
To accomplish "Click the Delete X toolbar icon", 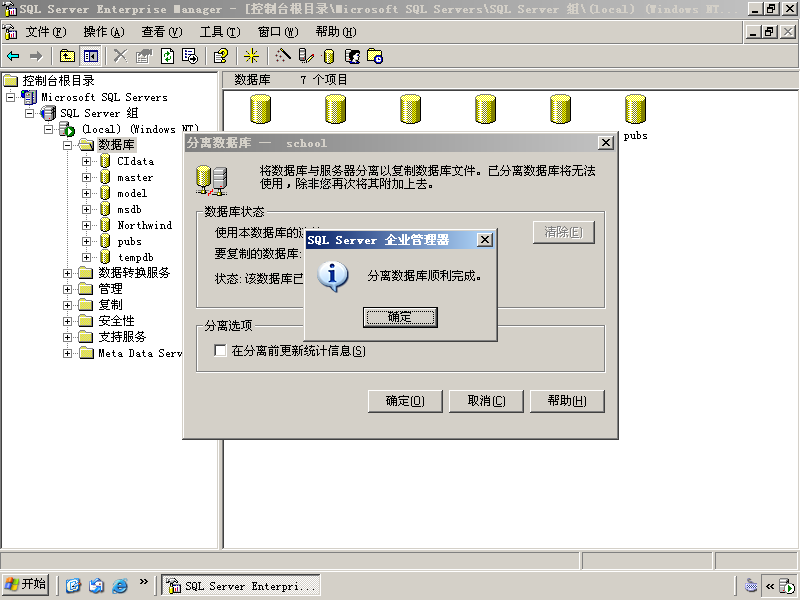I will pyautogui.click(x=120, y=56).
